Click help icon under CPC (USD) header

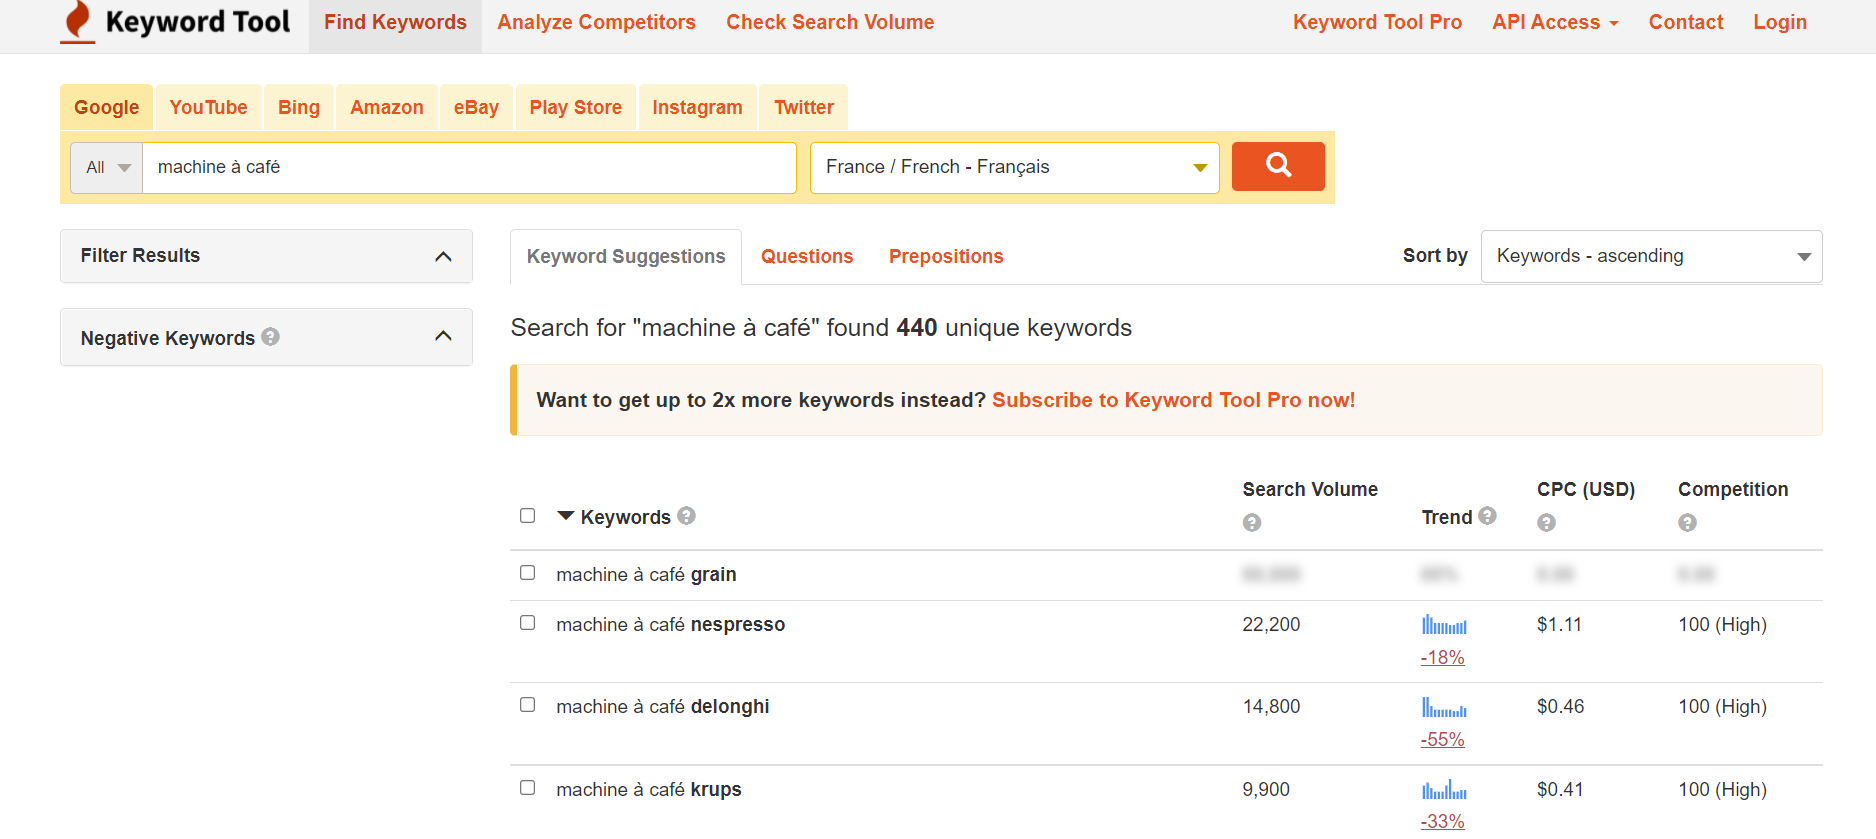tap(1546, 523)
